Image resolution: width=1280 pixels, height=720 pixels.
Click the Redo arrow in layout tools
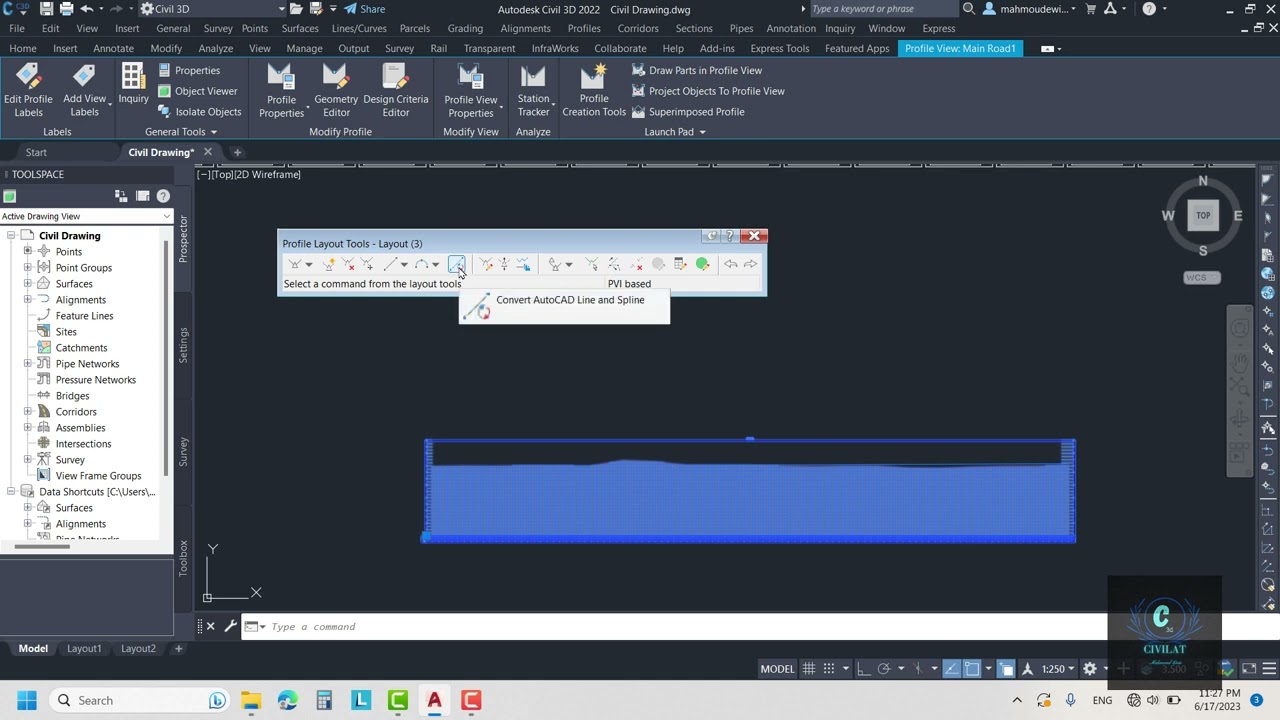tap(750, 264)
